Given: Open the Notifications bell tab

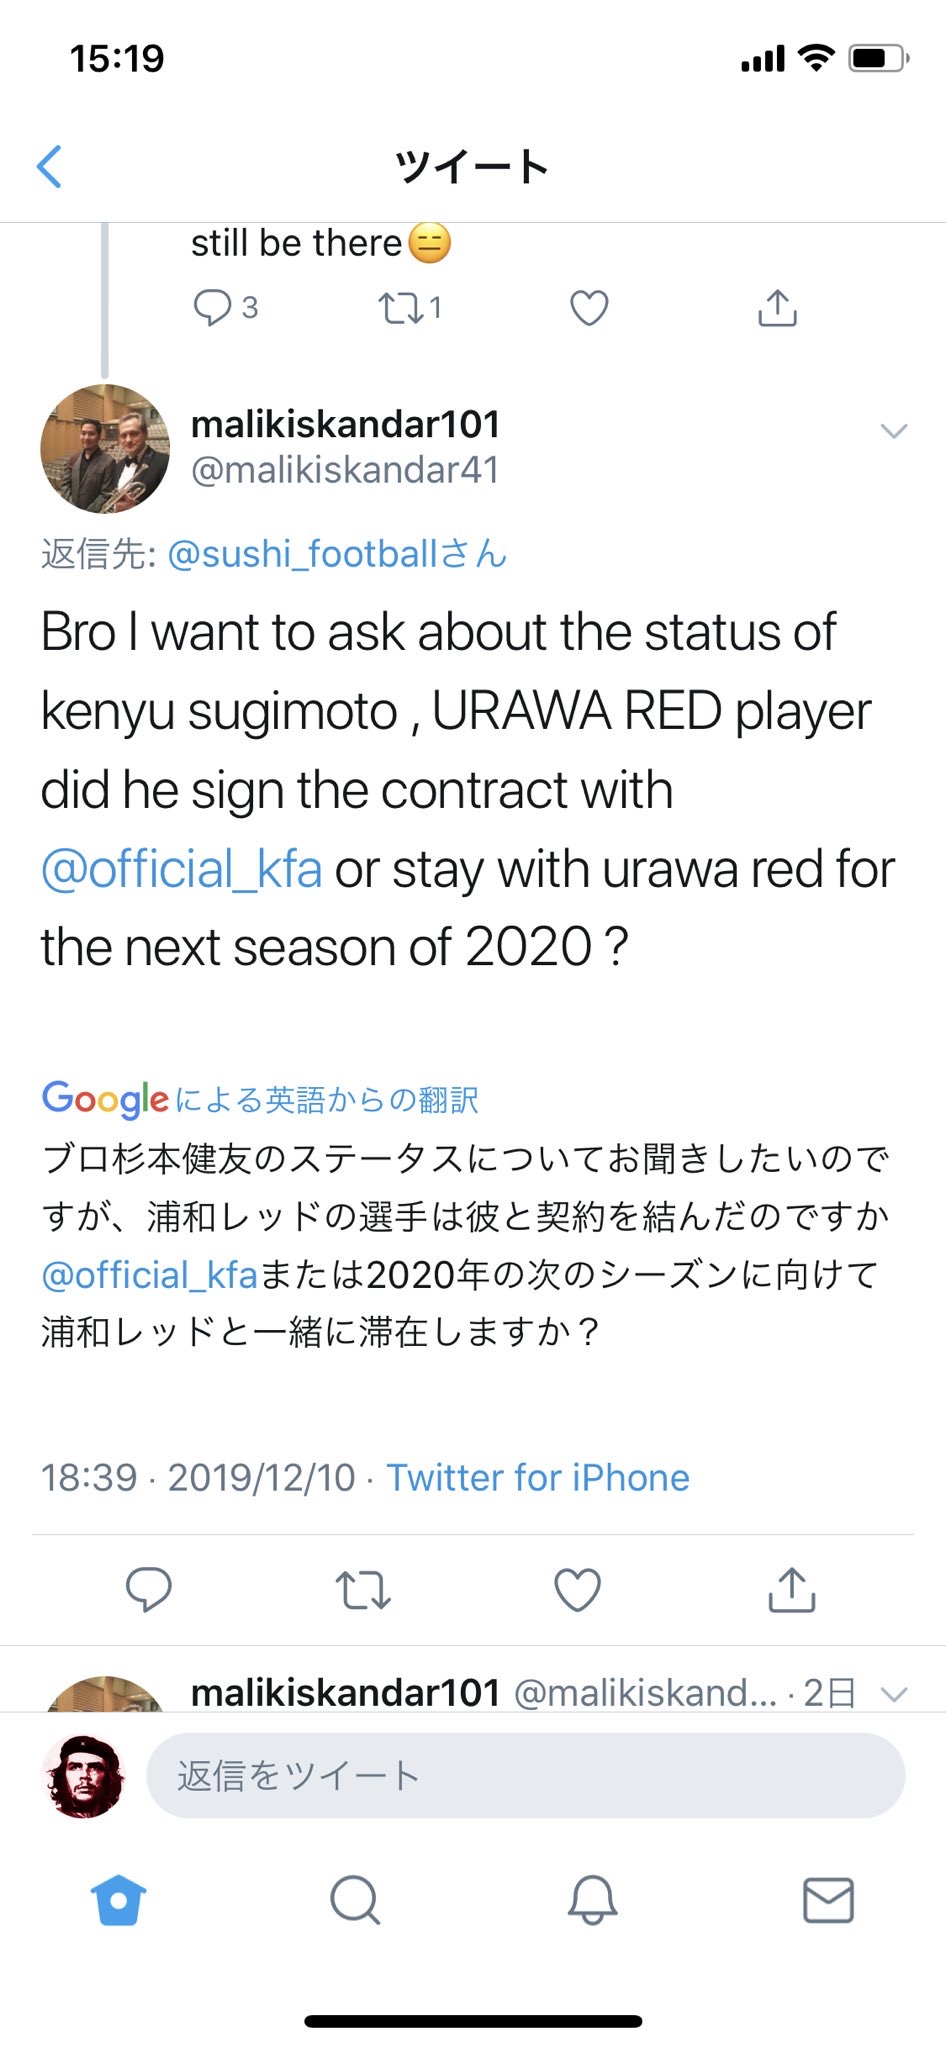Looking at the screenshot, I should [x=592, y=1900].
